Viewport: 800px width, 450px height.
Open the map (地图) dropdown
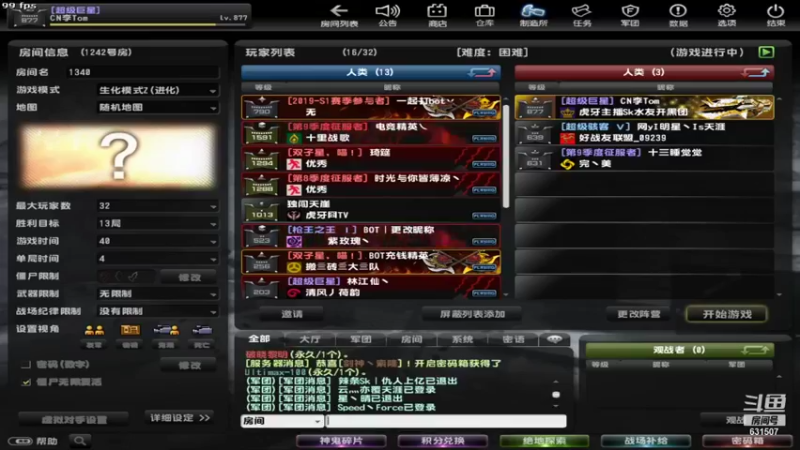[158, 108]
